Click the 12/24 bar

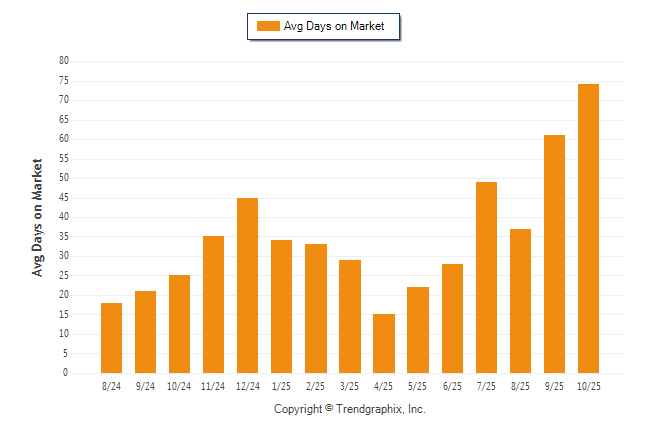247,285
